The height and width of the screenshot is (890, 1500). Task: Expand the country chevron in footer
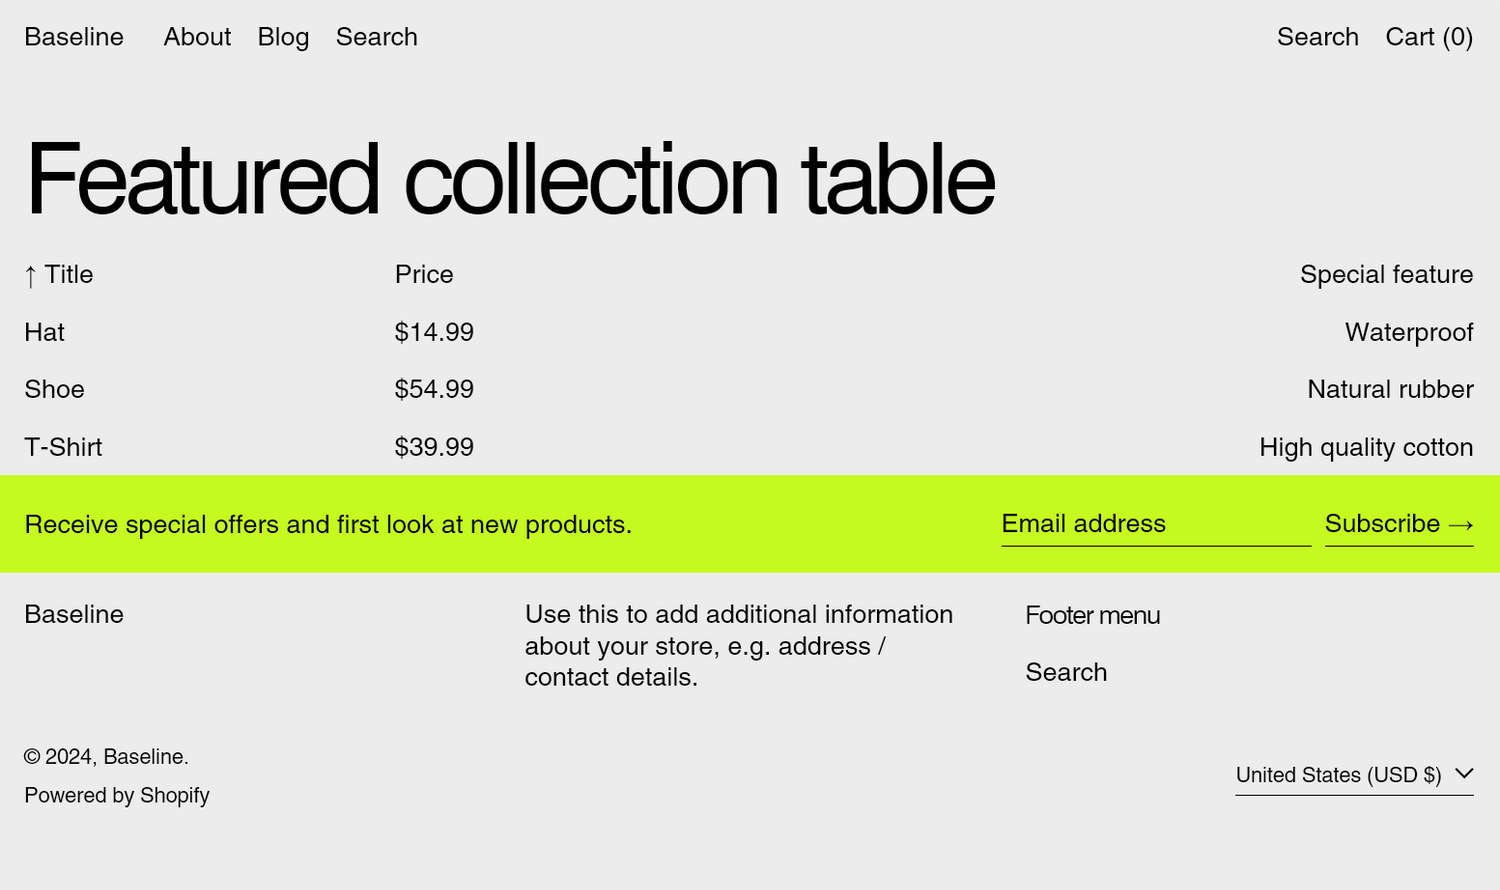(1464, 773)
